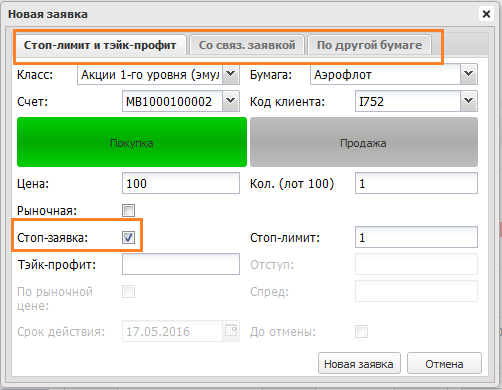Submit with the Новая заявка button
502x390 pixels.
359,364
